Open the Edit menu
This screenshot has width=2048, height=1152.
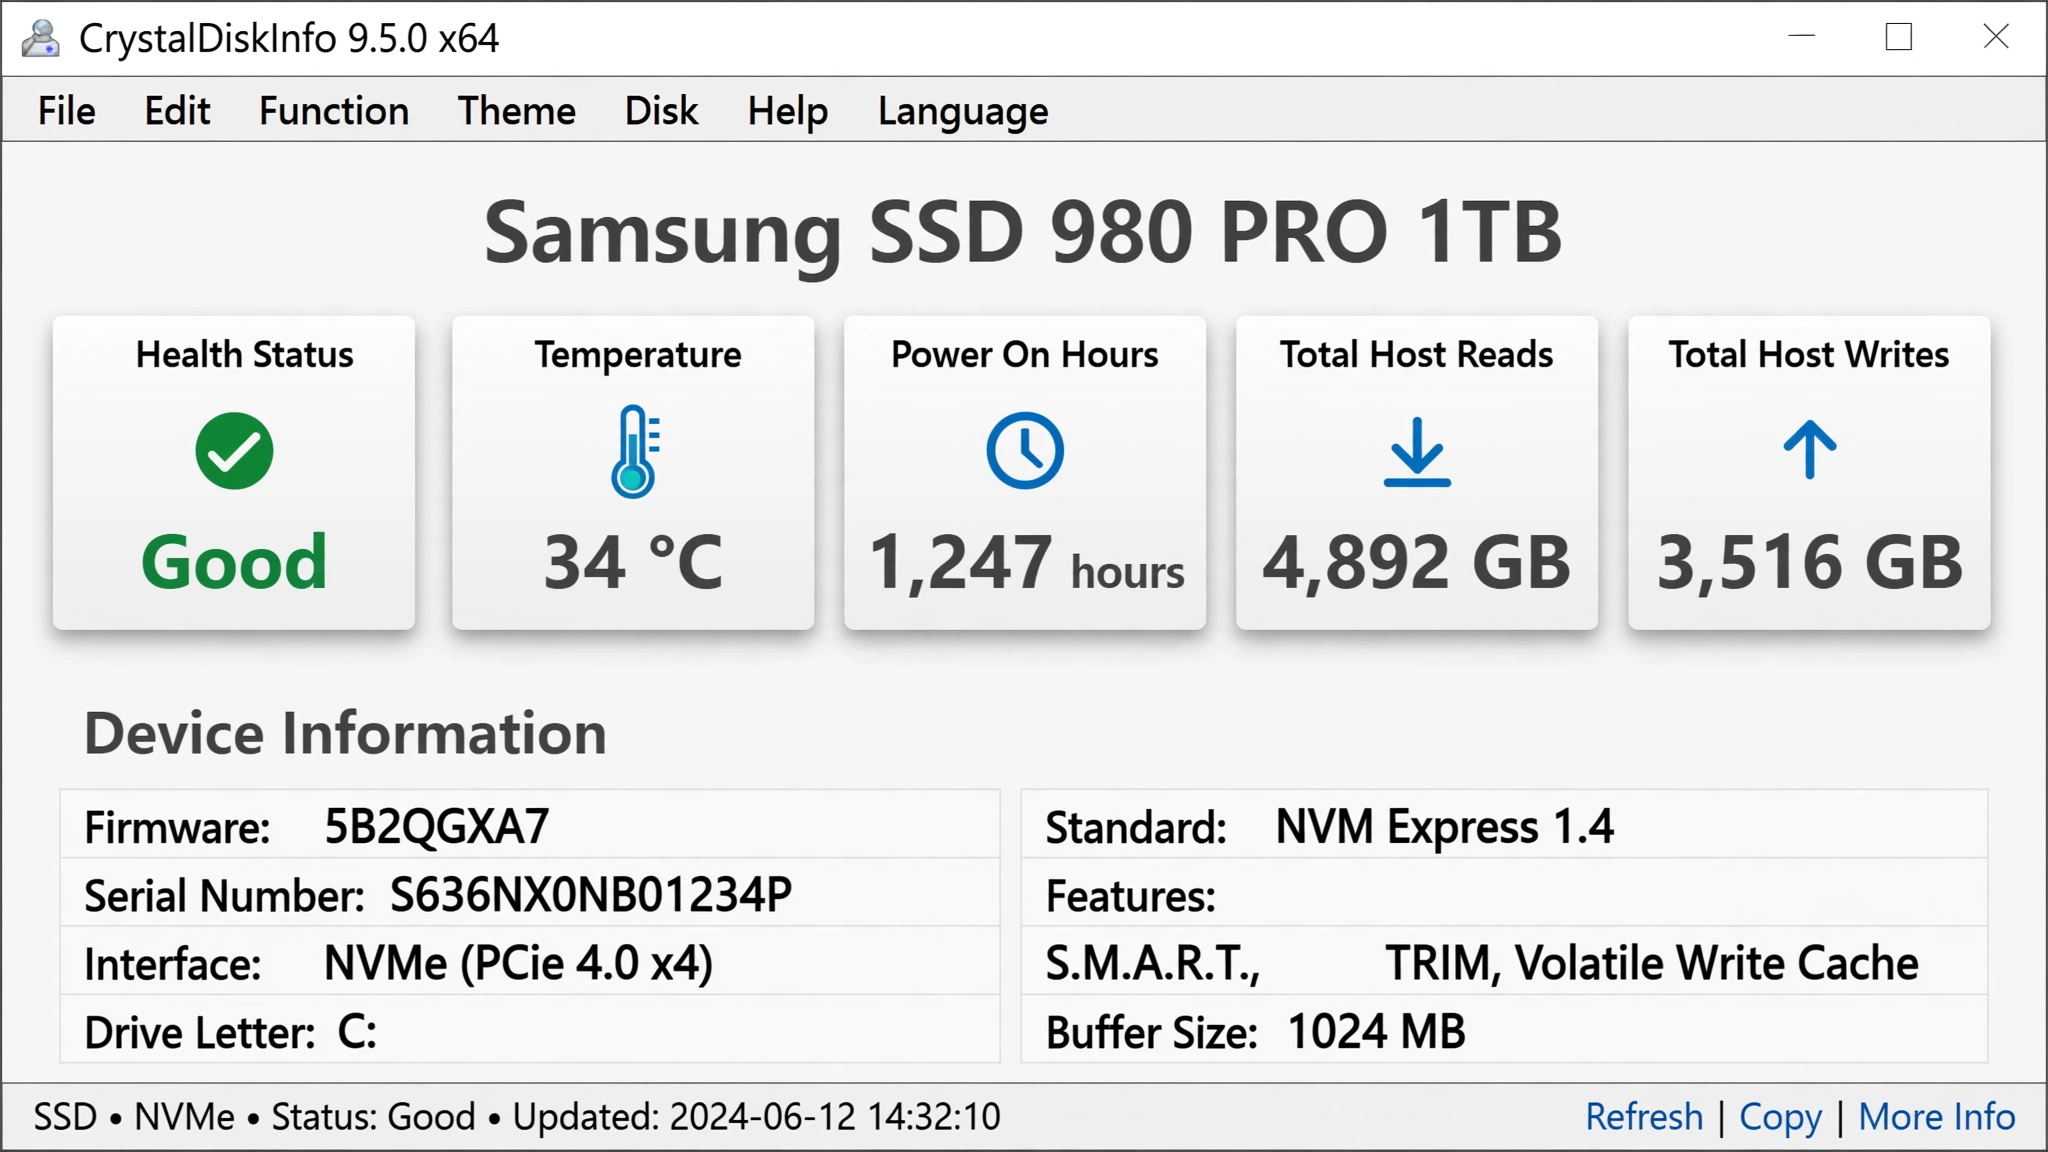(177, 110)
